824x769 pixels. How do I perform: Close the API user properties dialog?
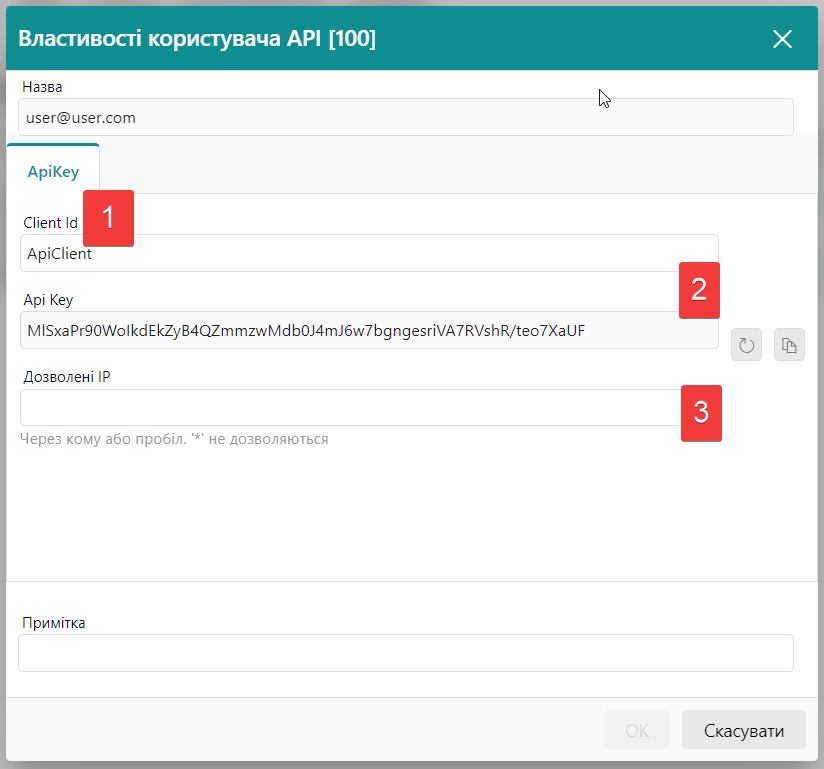coord(782,39)
